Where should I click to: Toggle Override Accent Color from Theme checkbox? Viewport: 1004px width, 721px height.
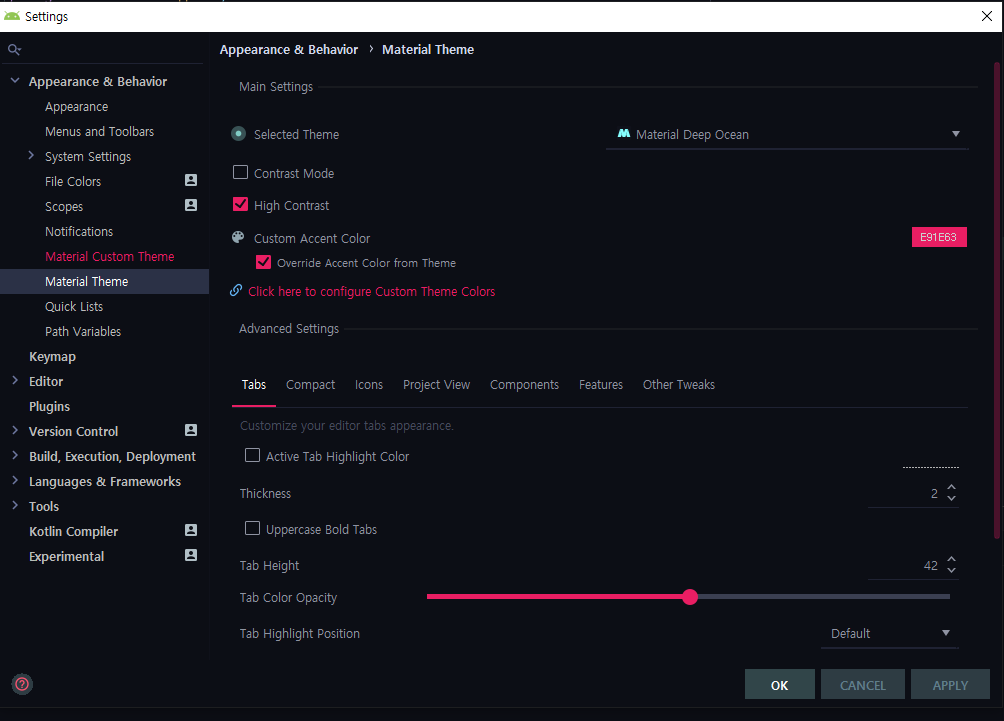[263, 262]
